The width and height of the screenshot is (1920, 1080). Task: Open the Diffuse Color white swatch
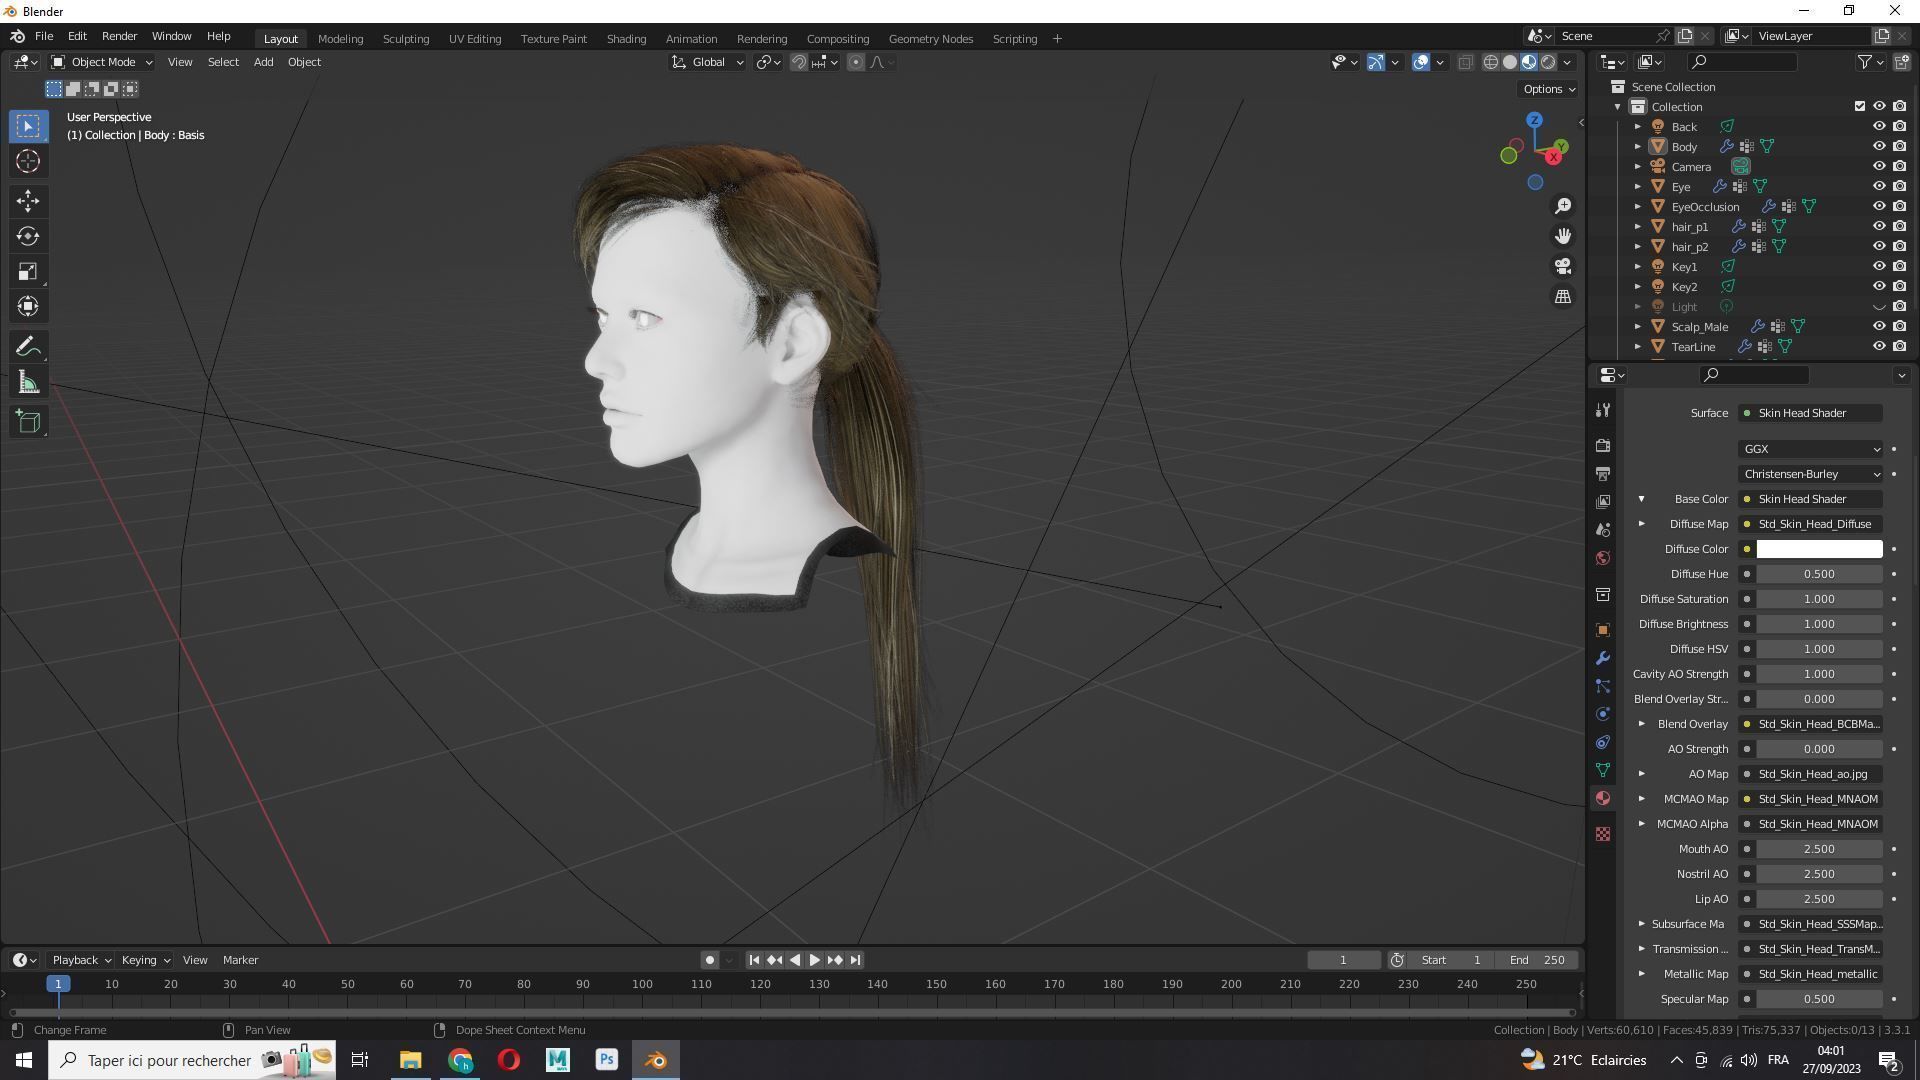tap(1819, 549)
